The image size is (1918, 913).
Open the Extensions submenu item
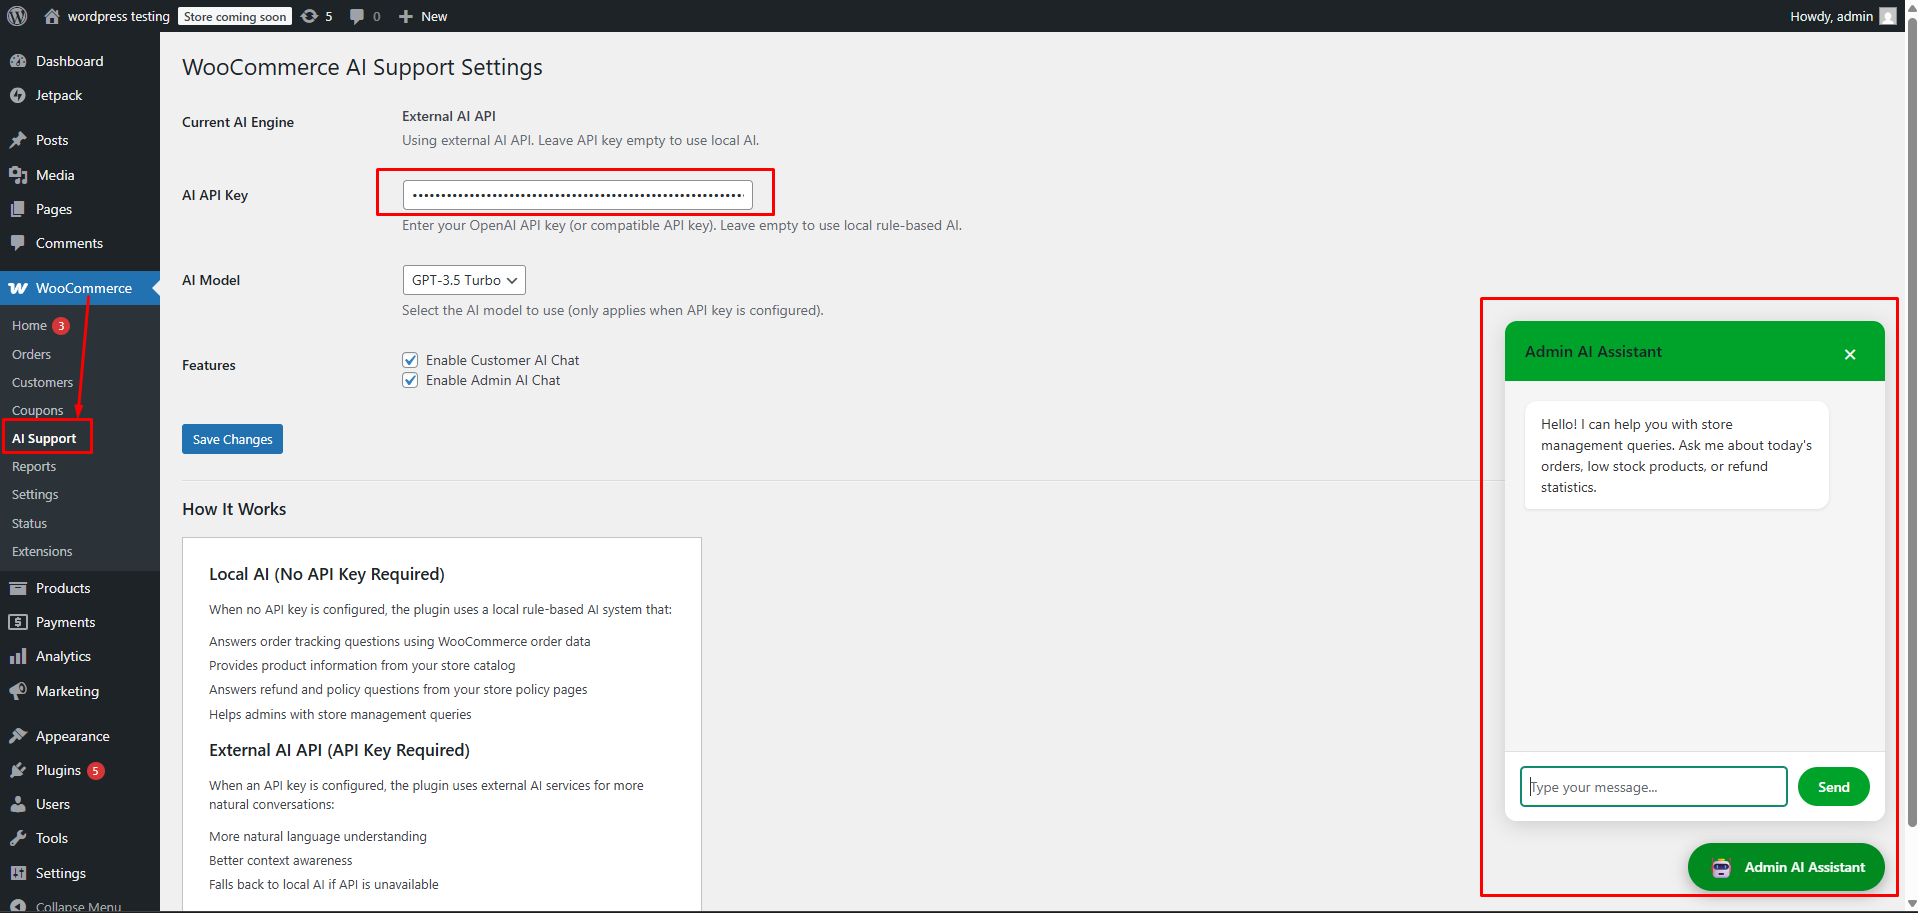point(42,551)
